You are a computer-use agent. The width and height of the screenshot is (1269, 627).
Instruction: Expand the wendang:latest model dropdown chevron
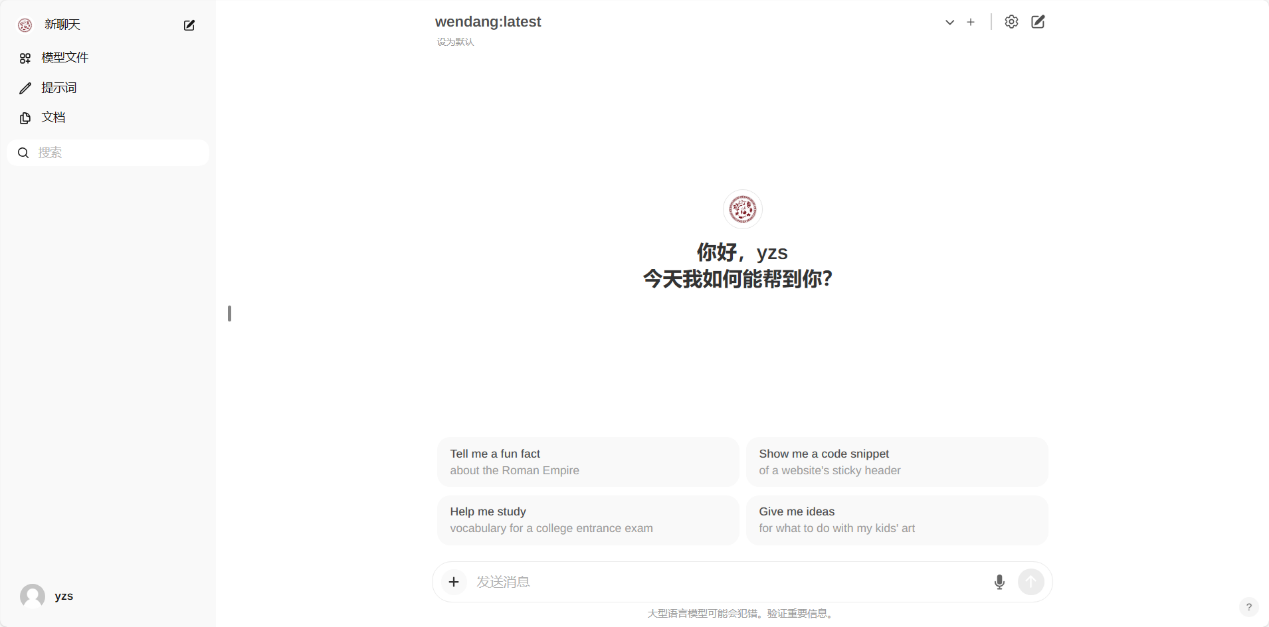pos(950,22)
